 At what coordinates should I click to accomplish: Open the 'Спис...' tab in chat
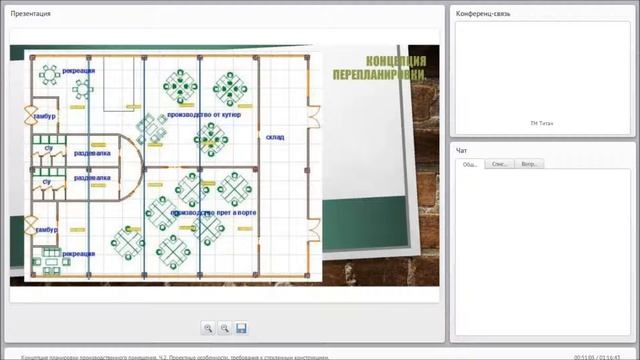point(500,164)
